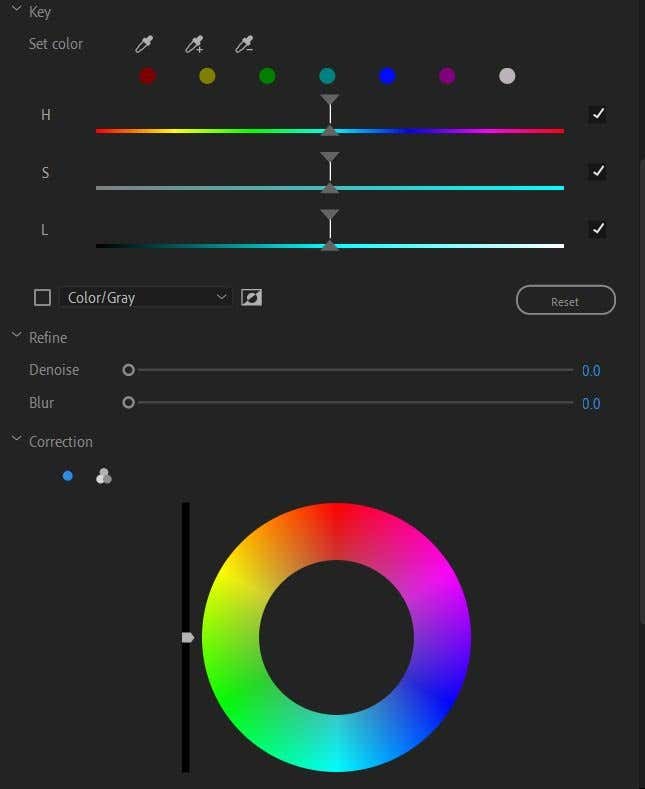645x789 pixels.
Task: Select the Set color eyedropper tool
Action: pyautogui.click(x=145, y=44)
